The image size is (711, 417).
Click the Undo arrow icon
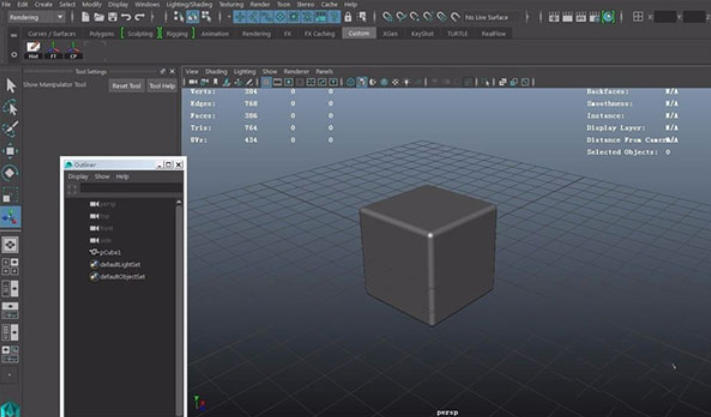click(125, 17)
